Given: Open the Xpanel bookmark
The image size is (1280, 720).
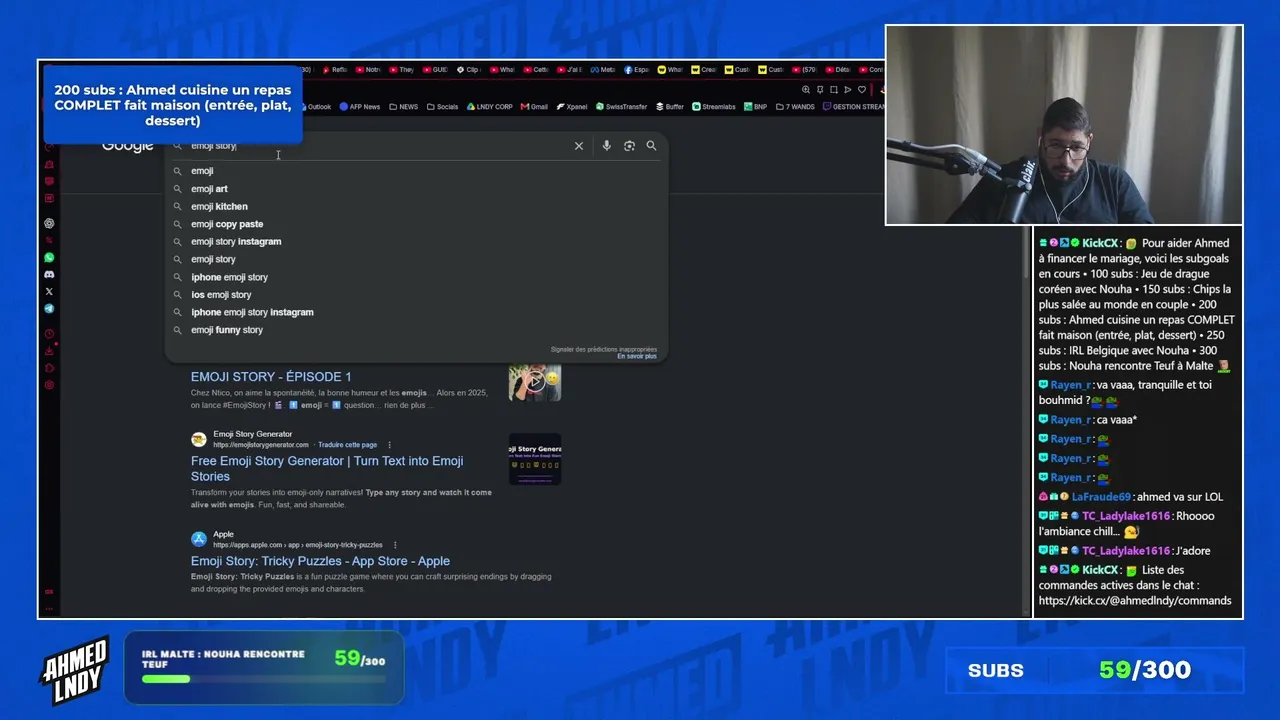Looking at the screenshot, I should tap(572, 107).
